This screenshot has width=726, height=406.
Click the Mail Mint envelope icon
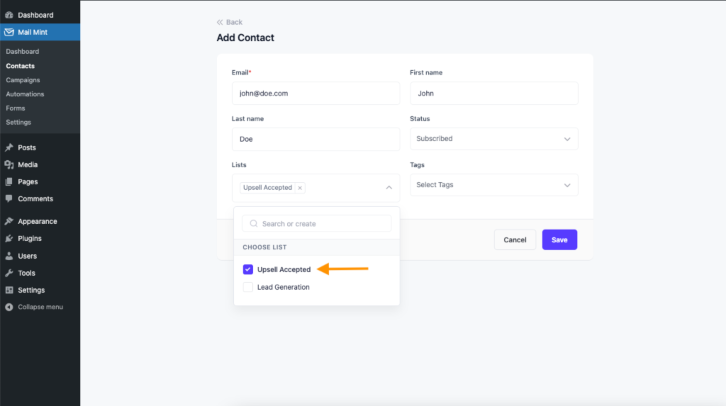(9, 32)
